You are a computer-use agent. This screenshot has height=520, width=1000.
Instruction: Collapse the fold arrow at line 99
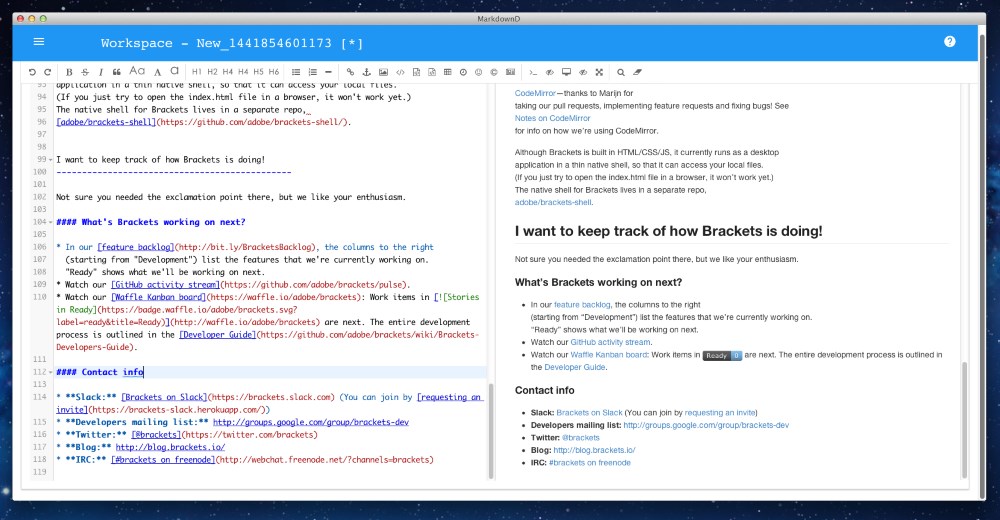[x=50, y=160]
